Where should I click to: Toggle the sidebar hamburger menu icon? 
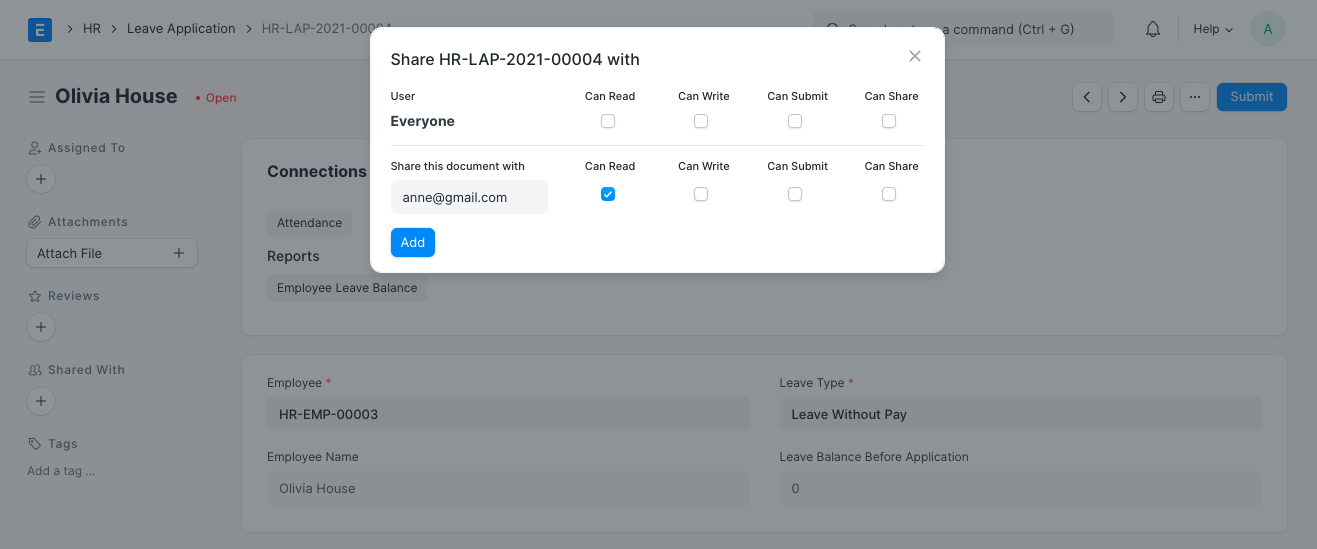click(37, 97)
